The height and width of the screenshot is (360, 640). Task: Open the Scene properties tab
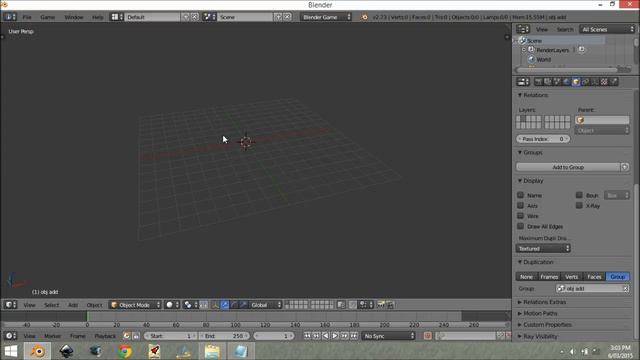point(557,82)
